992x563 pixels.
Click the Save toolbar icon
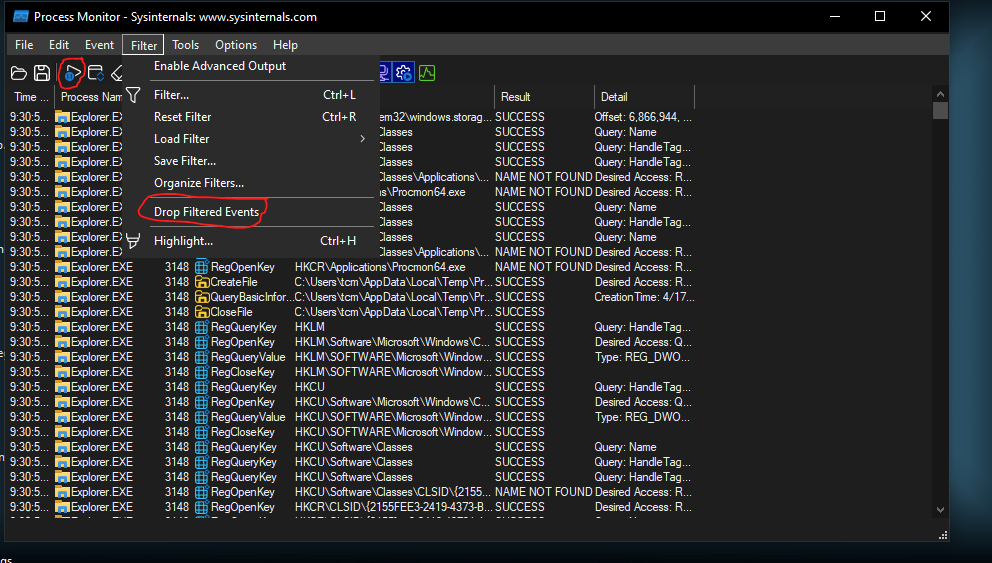point(42,73)
